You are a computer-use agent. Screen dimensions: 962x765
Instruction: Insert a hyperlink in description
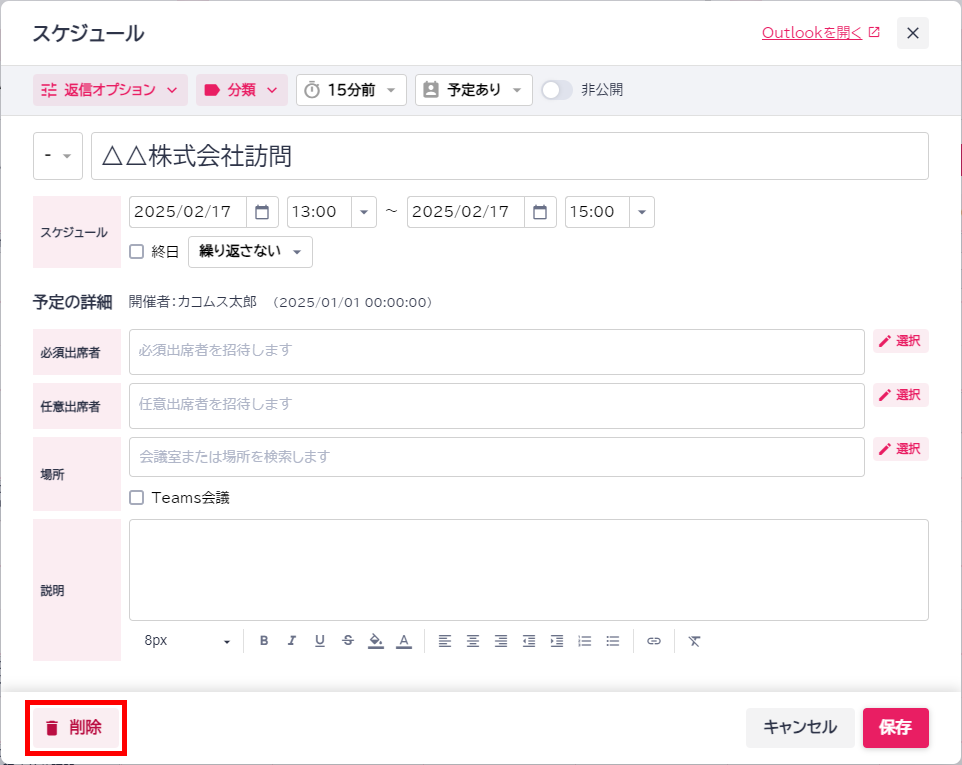coord(654,640)
